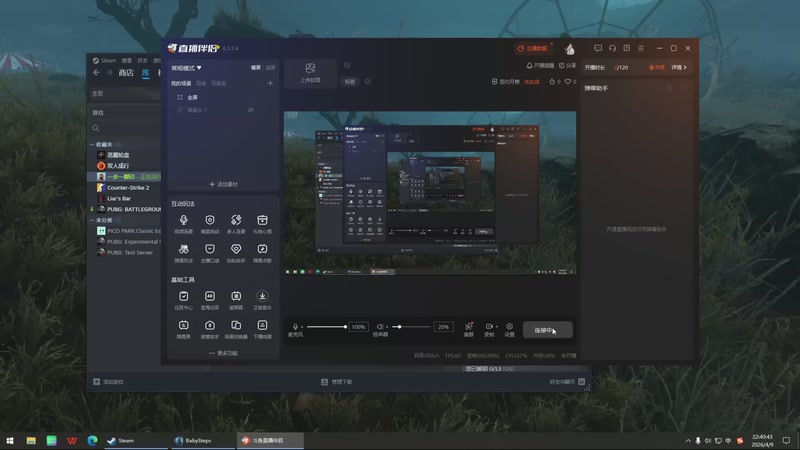Click the speaker 20% value field
Screen dimensions: 800x450
[x=443, y=327]
